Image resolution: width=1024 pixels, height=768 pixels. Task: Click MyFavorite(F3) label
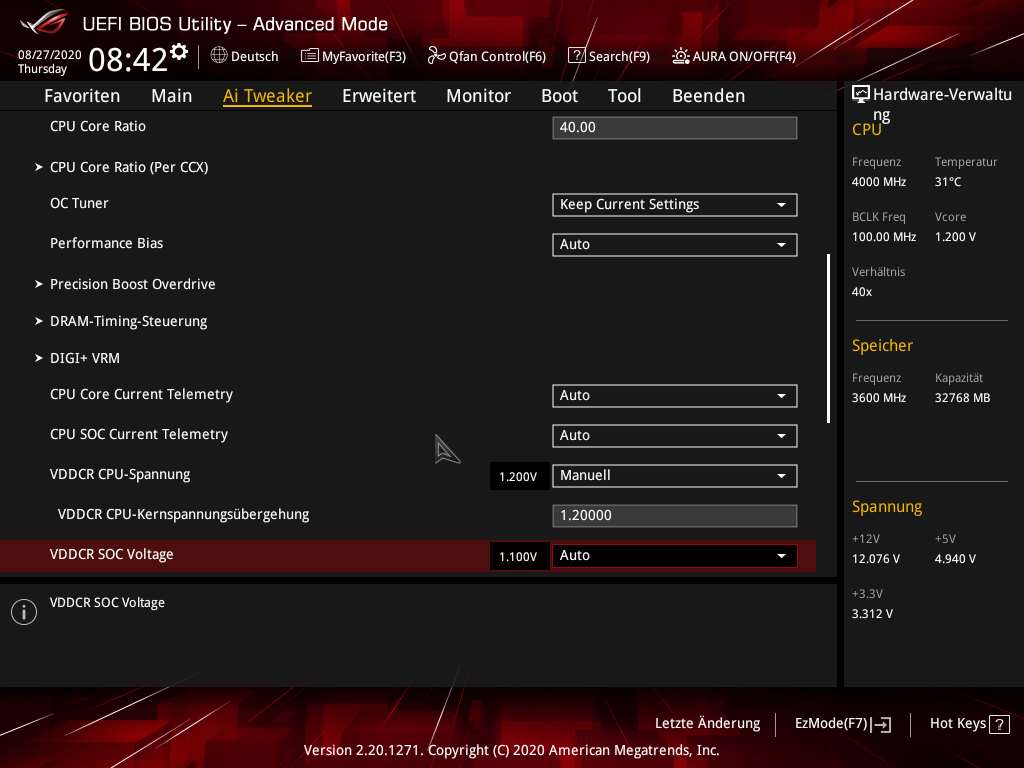[x=364, y=57]
